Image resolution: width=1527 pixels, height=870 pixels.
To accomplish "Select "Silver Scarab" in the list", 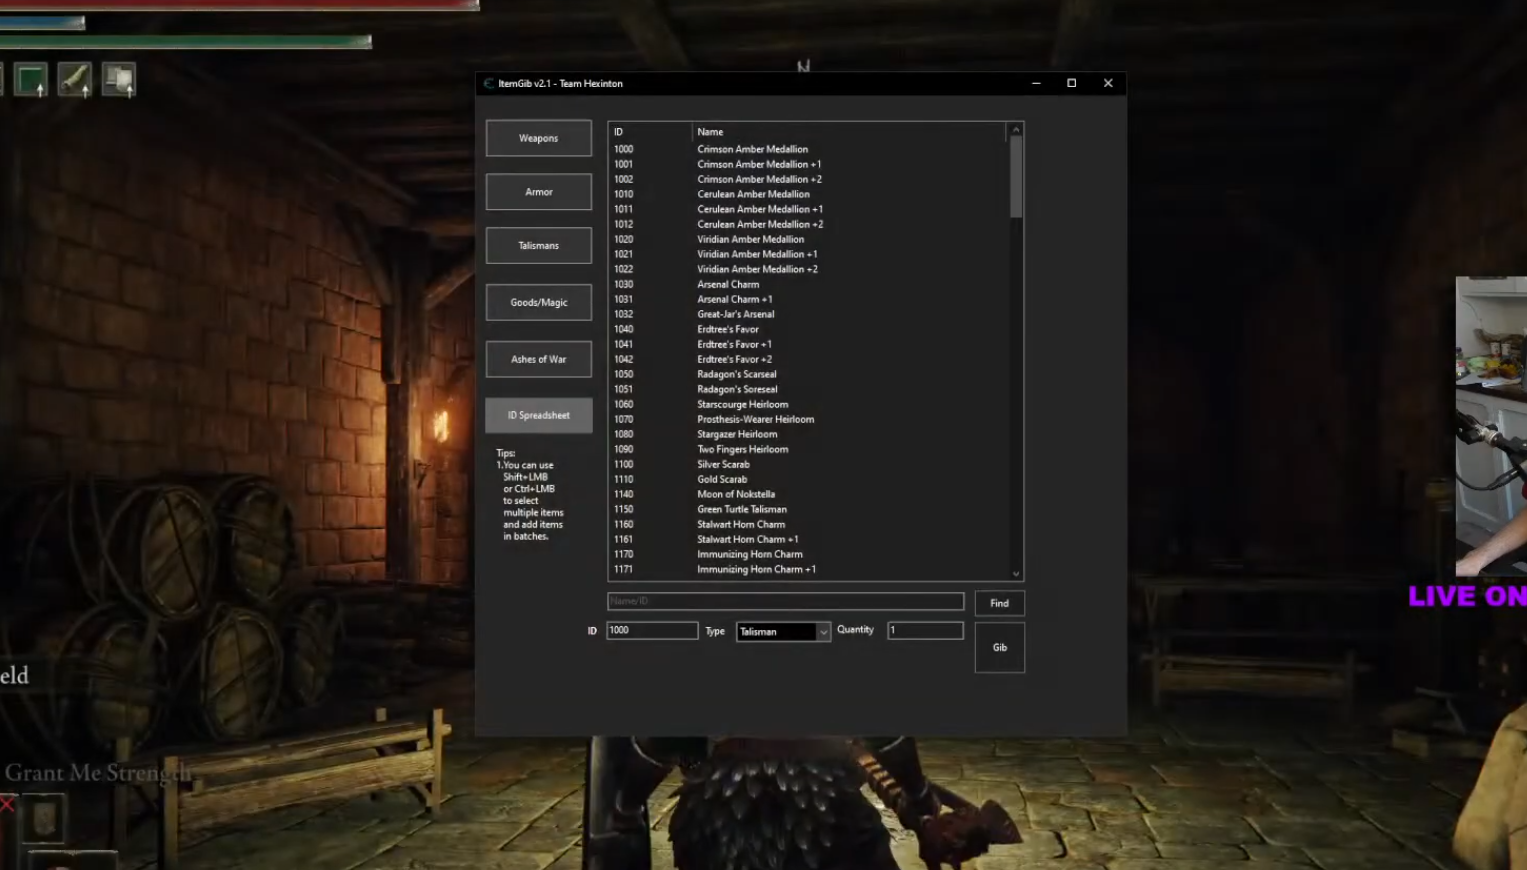I will click(808, 464).
